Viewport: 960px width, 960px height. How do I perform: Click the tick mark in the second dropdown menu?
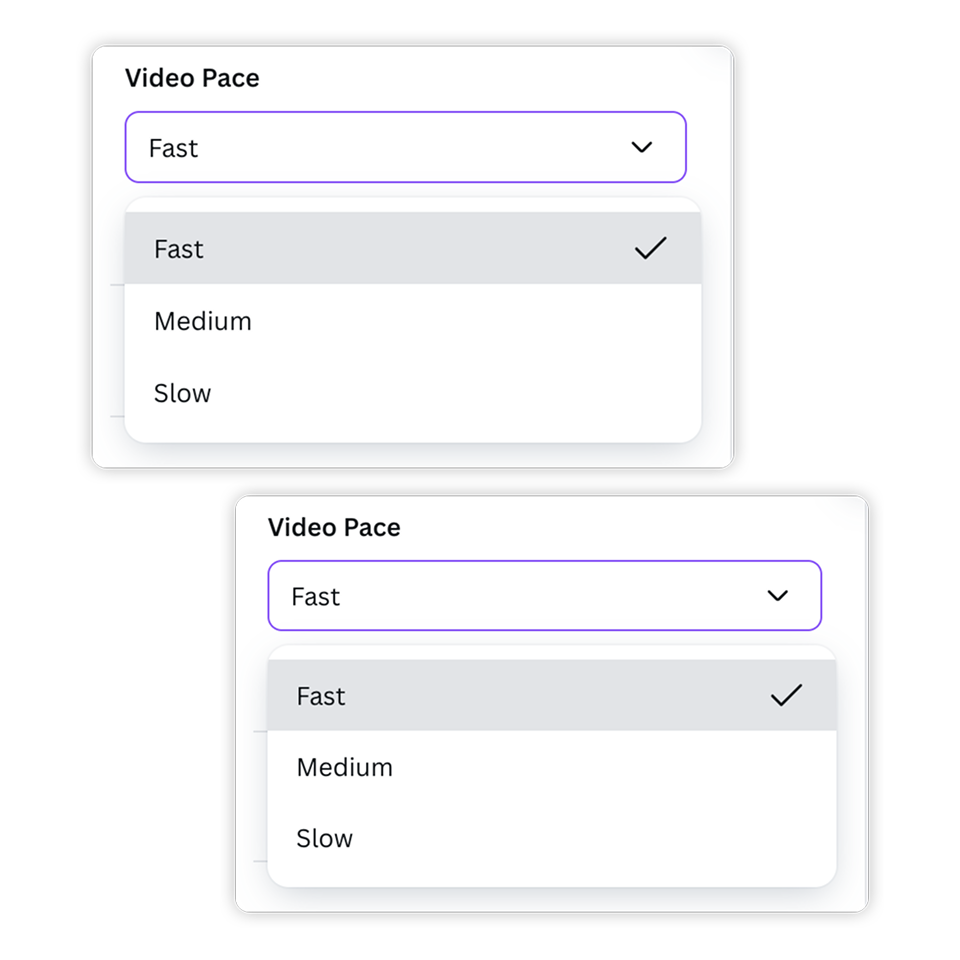[x=788, y=694]
